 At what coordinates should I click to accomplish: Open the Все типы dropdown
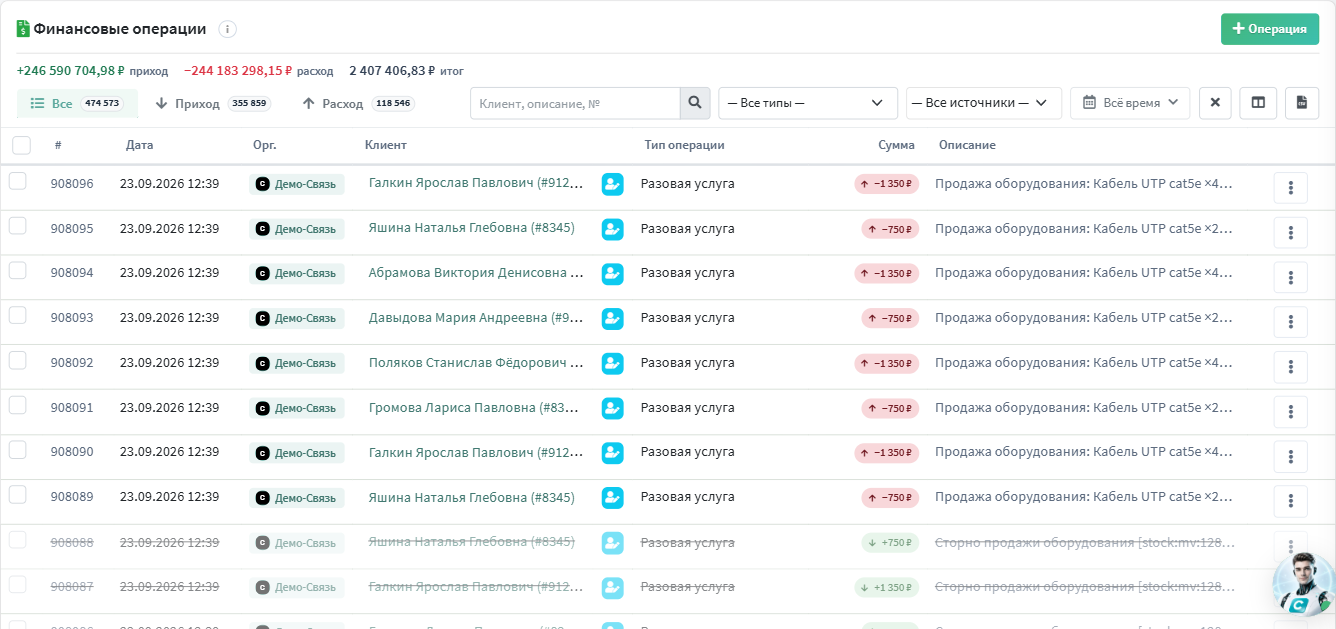click(x=808, y=103)
